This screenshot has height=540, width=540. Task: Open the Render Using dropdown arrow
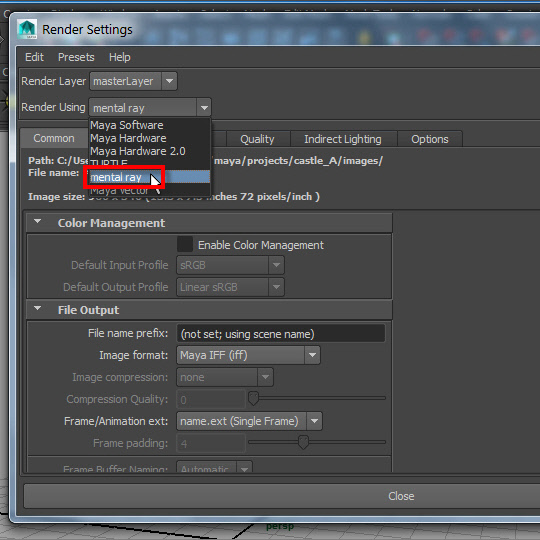coord(204,108)
